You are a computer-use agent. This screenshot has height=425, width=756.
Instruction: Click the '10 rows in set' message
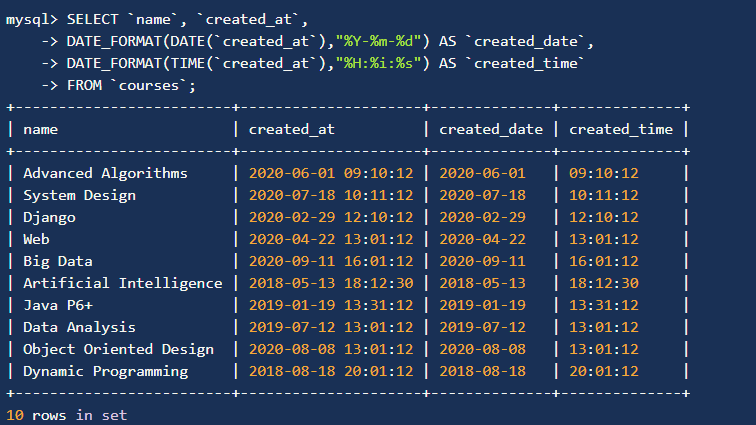point(67,415)
